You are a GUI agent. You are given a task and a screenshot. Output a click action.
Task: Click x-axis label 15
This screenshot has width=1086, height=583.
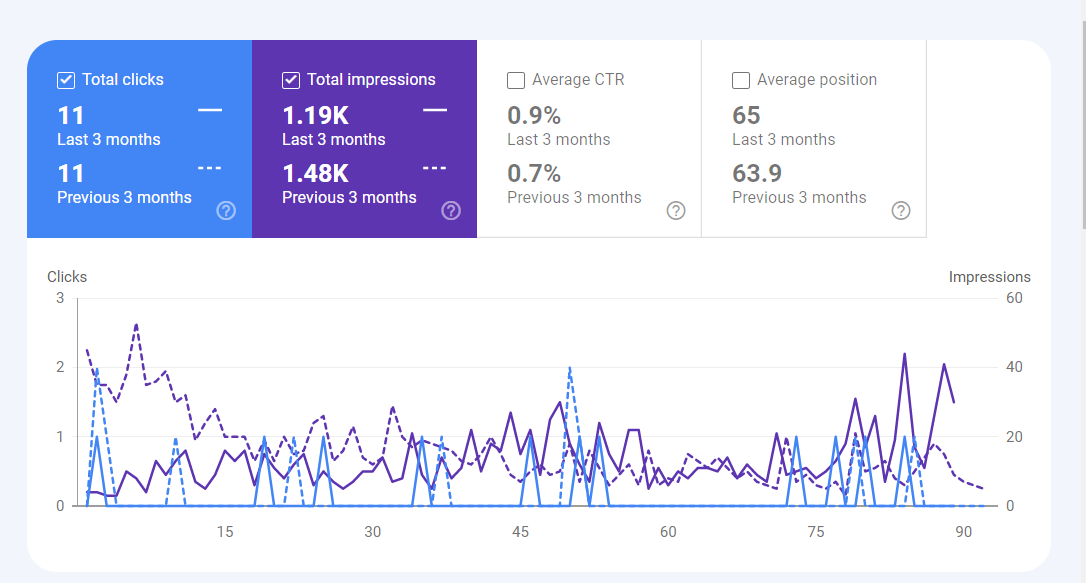click(x=224, y=532)
